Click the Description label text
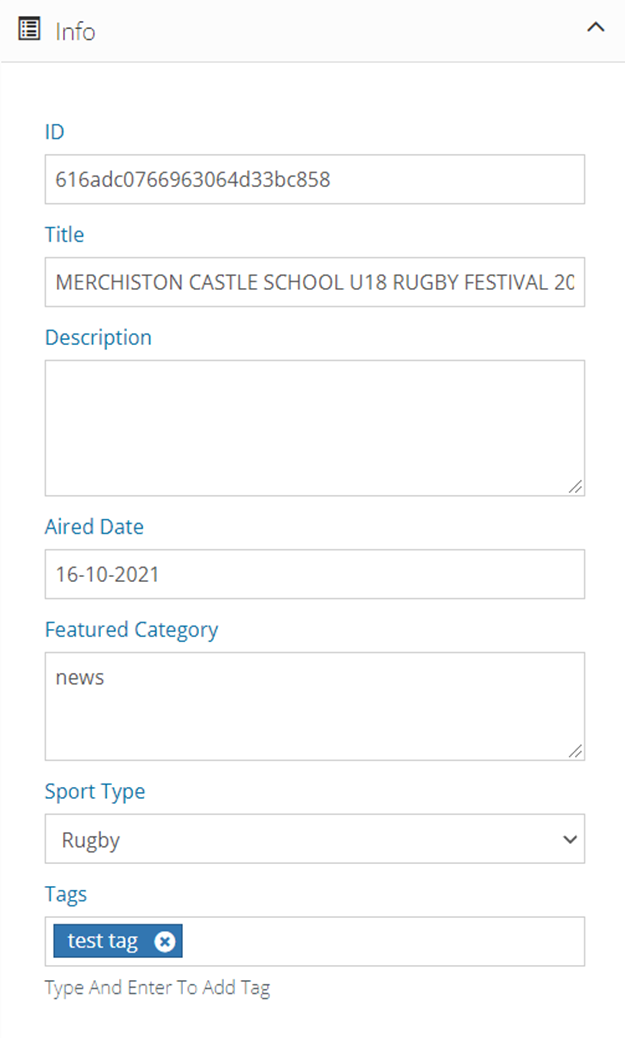The image size is (625, 1038). click(98, 338)
